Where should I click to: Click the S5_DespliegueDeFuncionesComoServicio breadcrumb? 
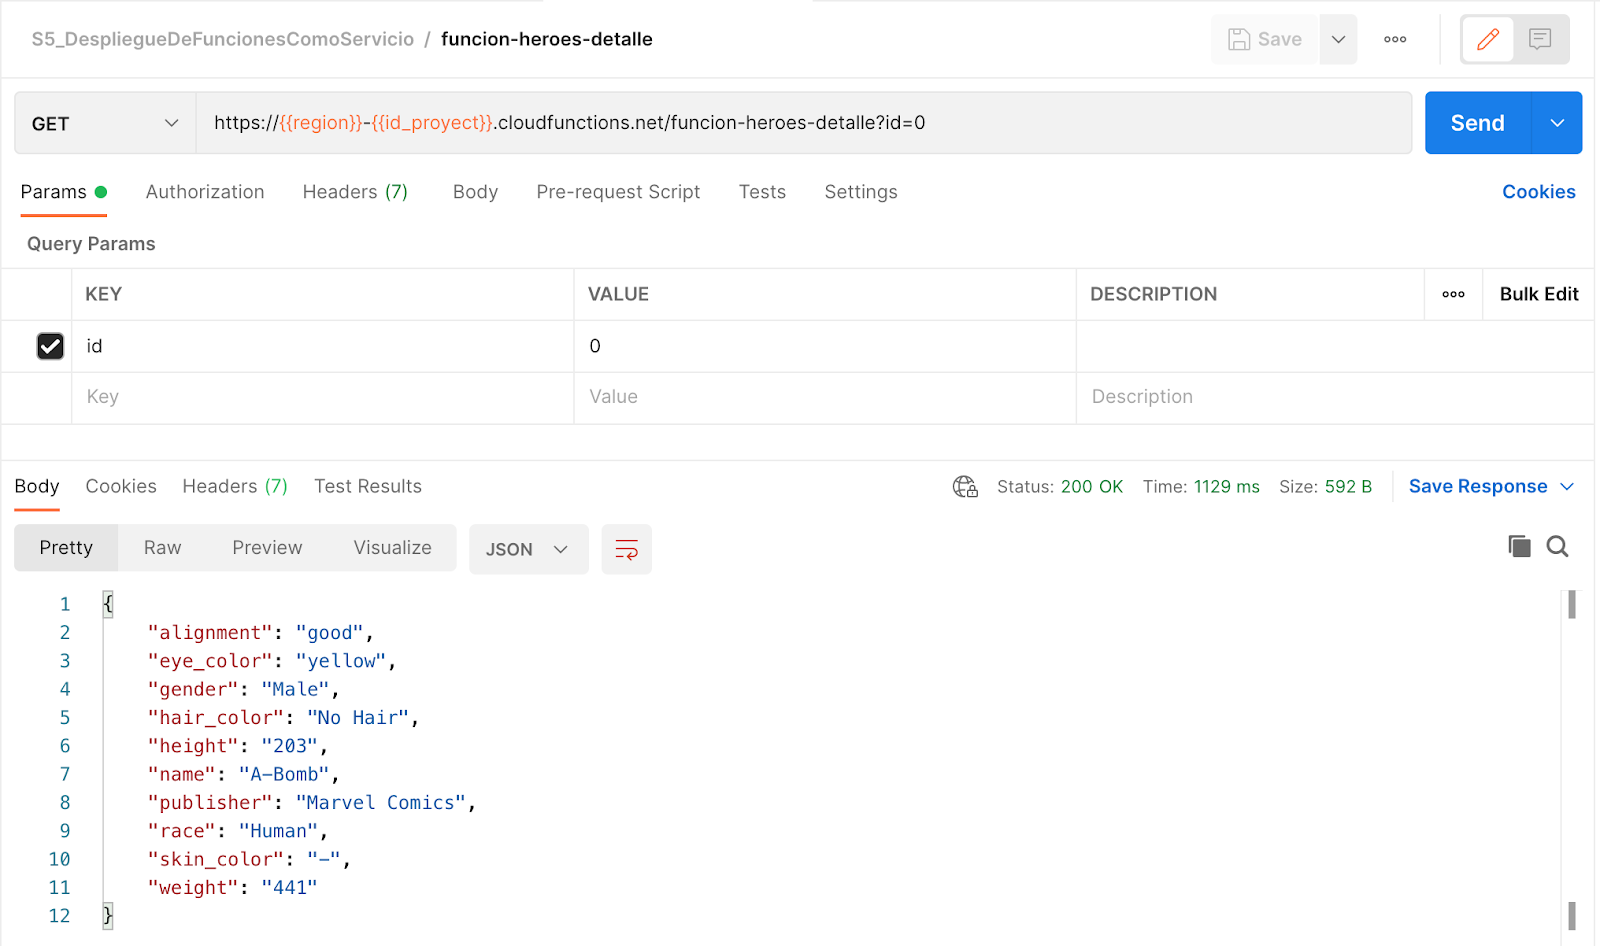coord(223,39)
